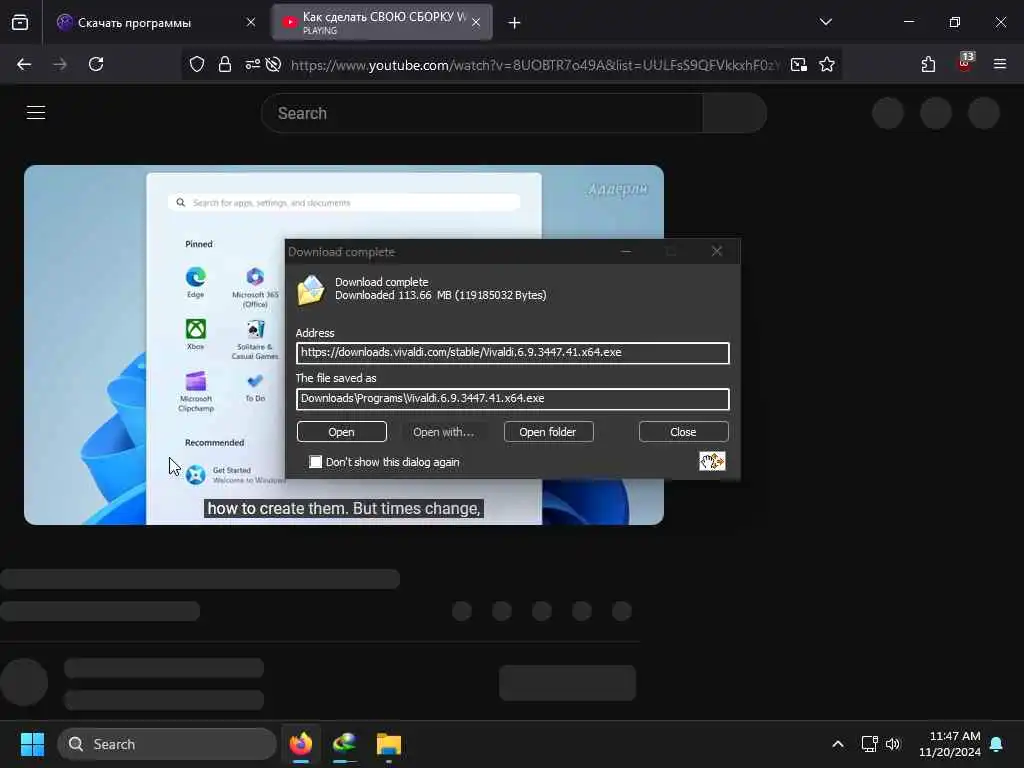Show site security padlock info
The width and height of the screenshot is (1024, 768).
225,65
